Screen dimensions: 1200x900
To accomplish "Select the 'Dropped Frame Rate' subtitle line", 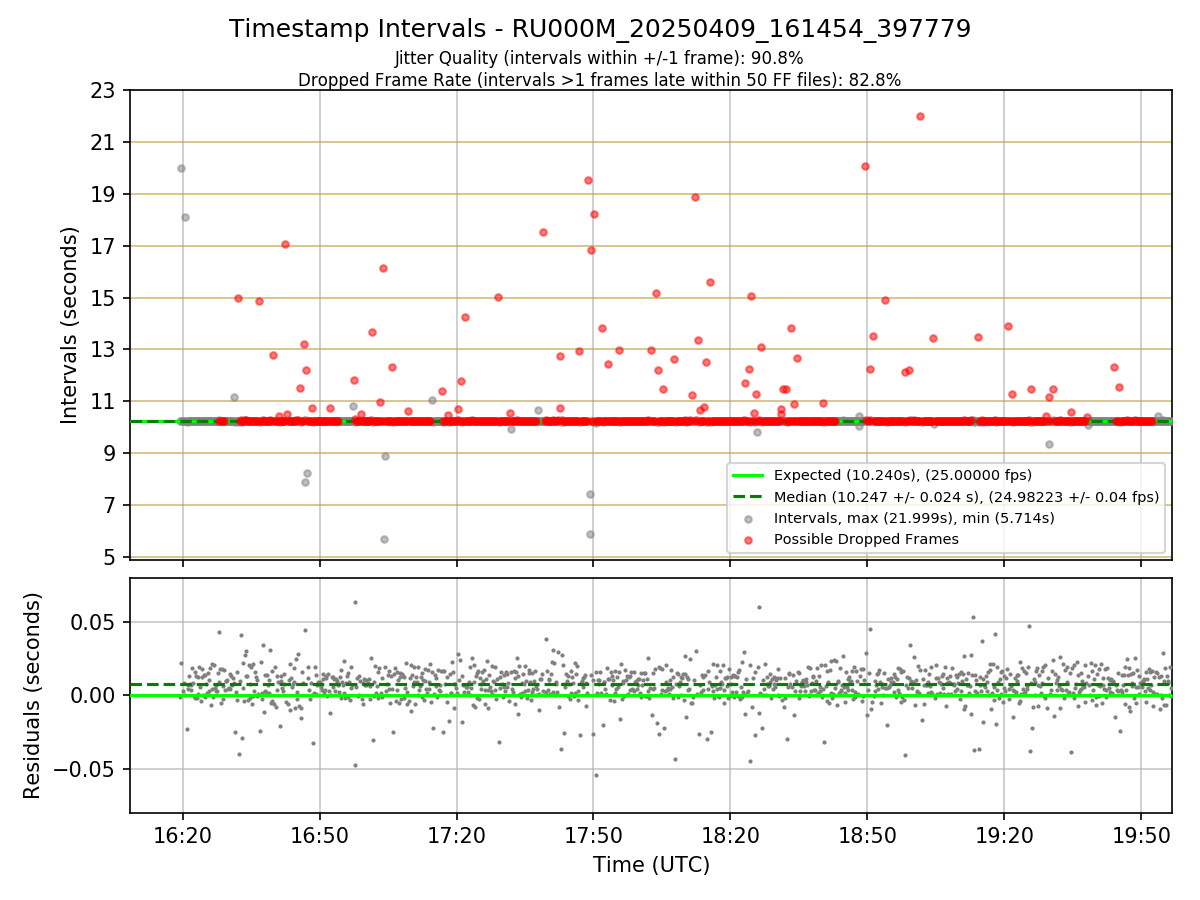I will click(600, 80).
